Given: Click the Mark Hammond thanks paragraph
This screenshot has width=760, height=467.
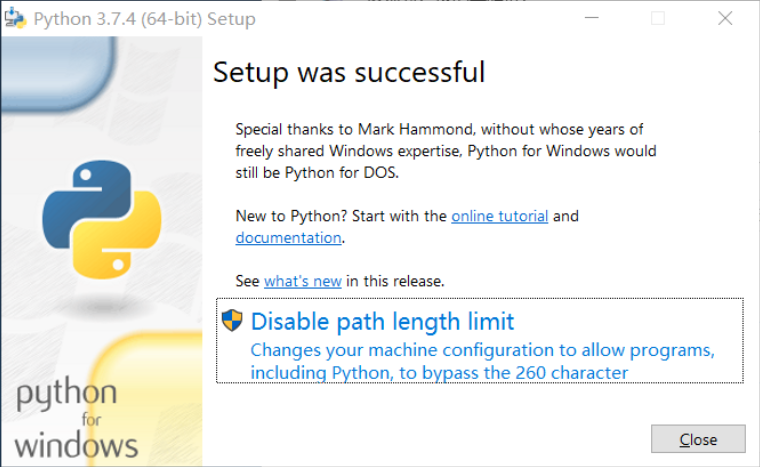Looking at the screenshot, I should [x=445, y=151].
